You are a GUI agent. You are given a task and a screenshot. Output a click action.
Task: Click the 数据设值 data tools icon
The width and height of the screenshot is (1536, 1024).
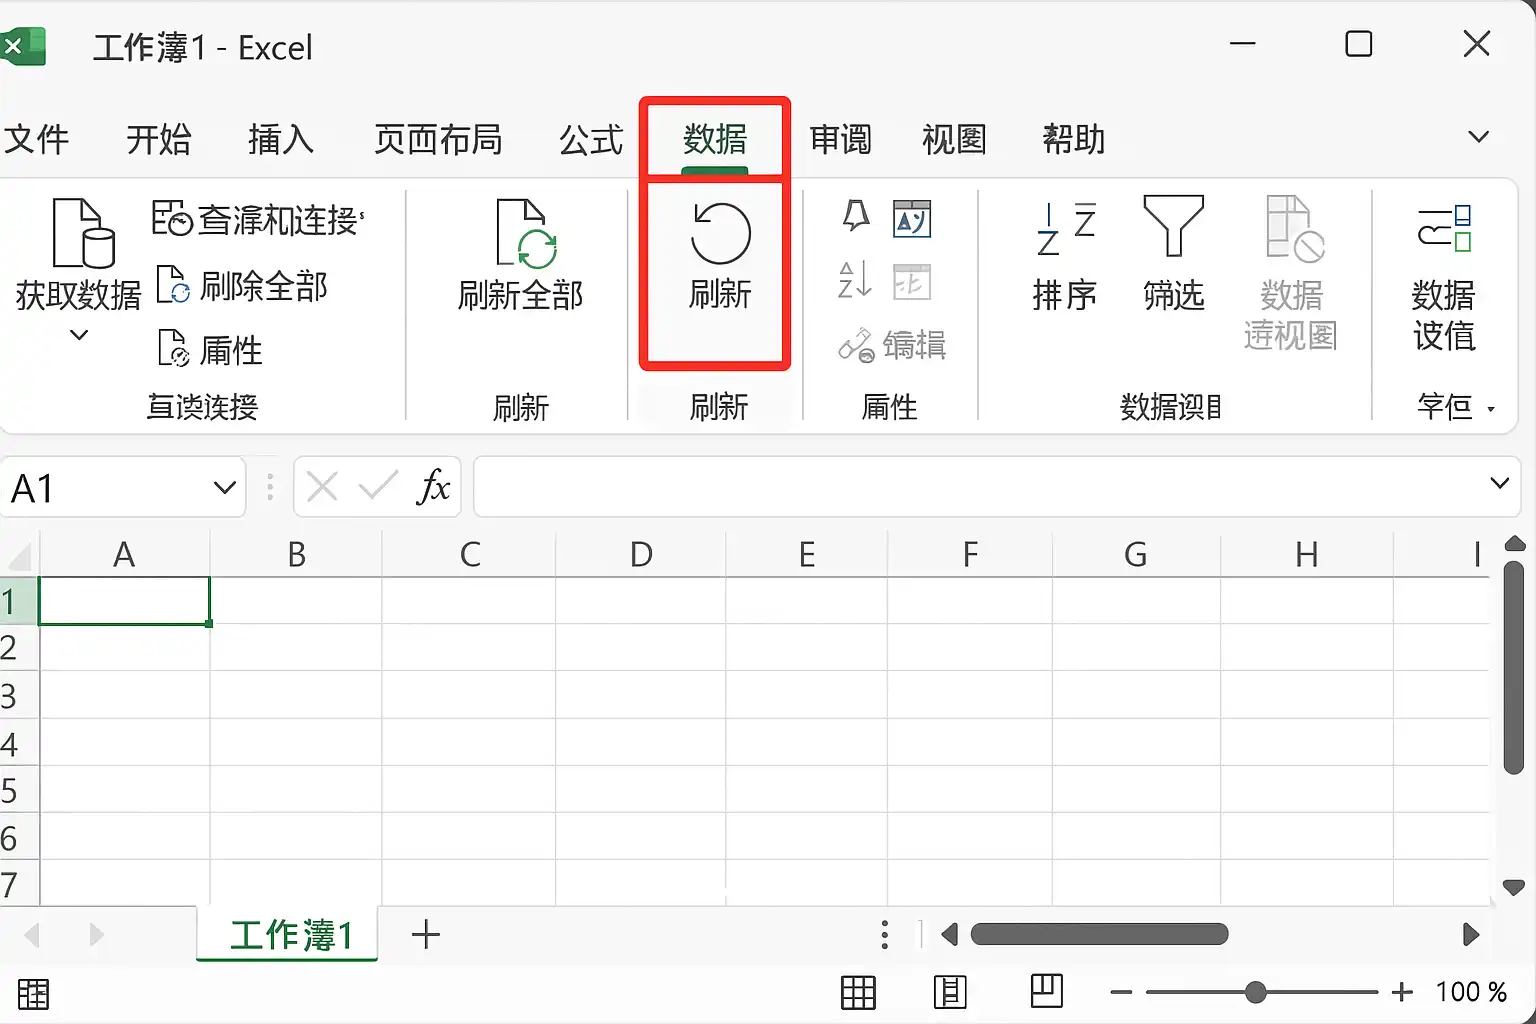point(1444,227)
